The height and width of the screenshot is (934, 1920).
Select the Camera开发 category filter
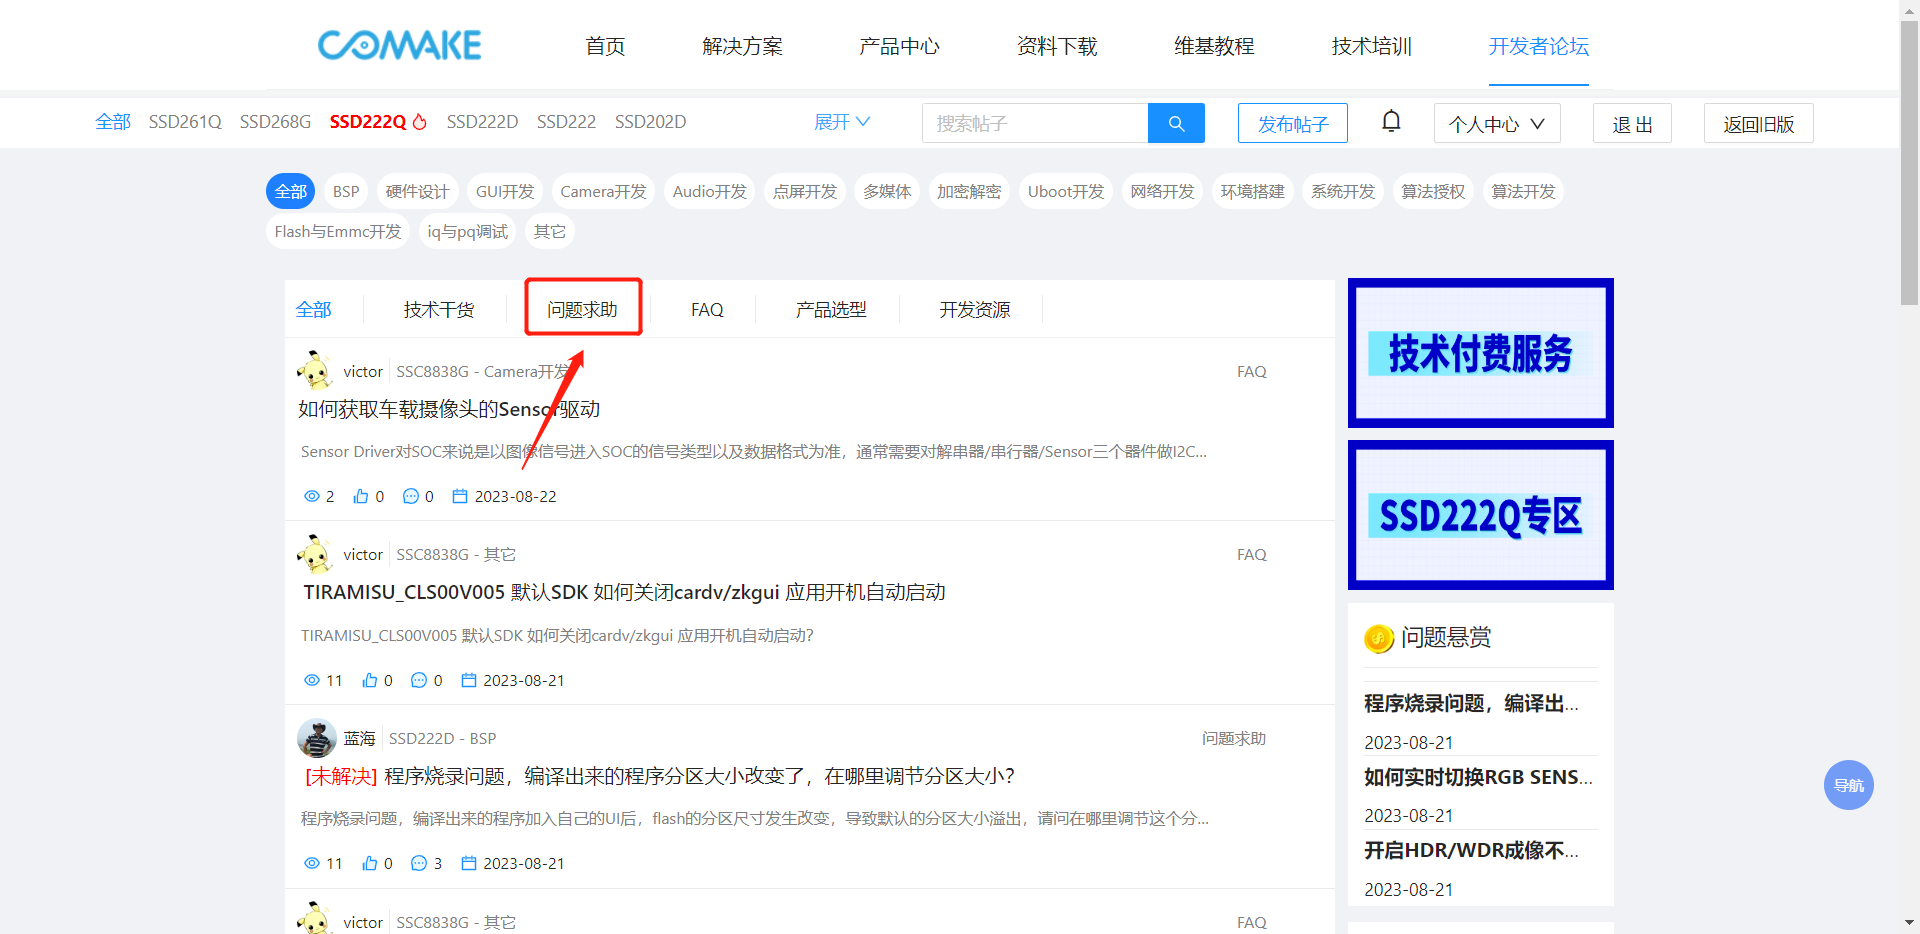pos(603,192)
